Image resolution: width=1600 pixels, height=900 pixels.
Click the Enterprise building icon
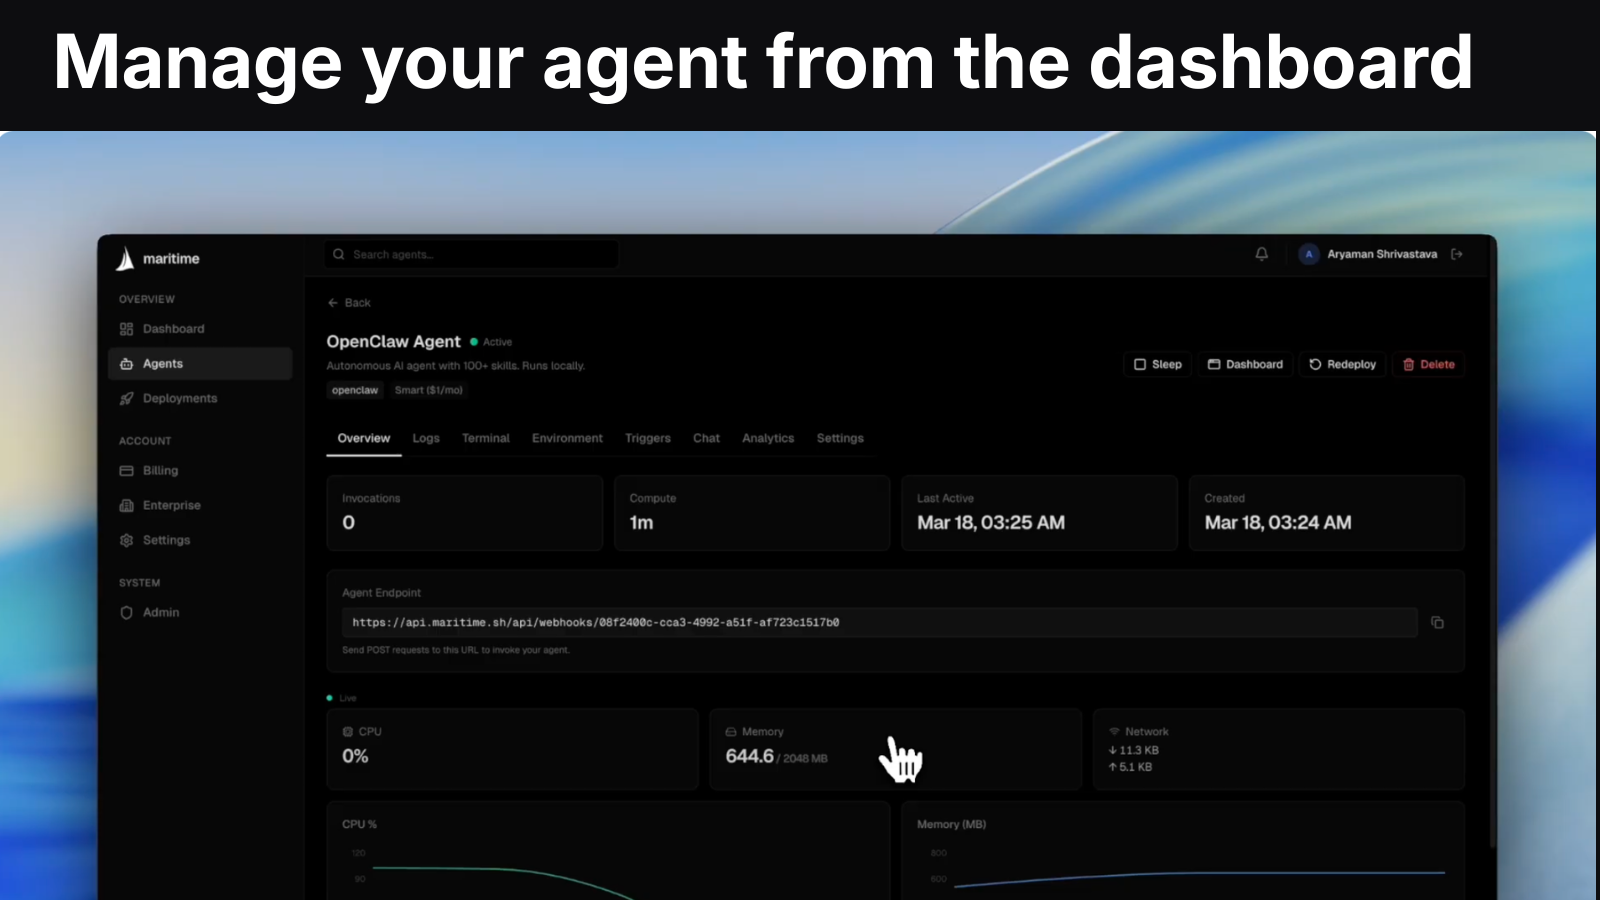(x=126, y=505)
